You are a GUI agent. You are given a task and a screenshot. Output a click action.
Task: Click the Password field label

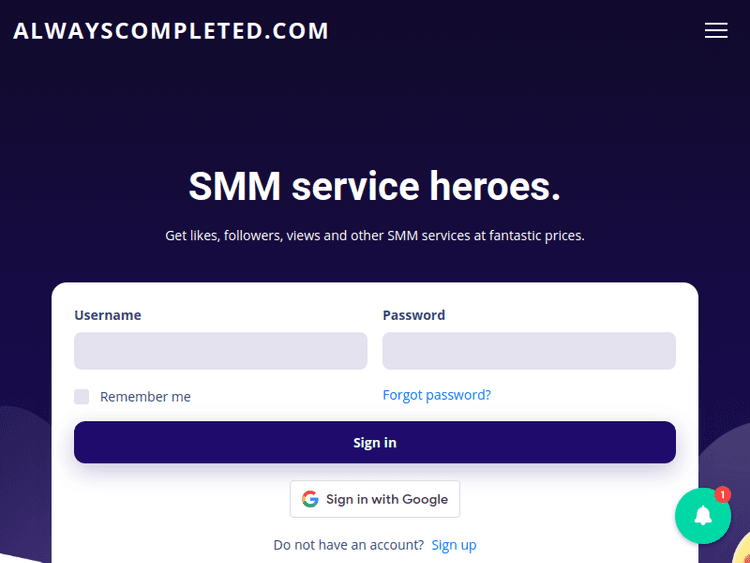click(x=414, y=315)
